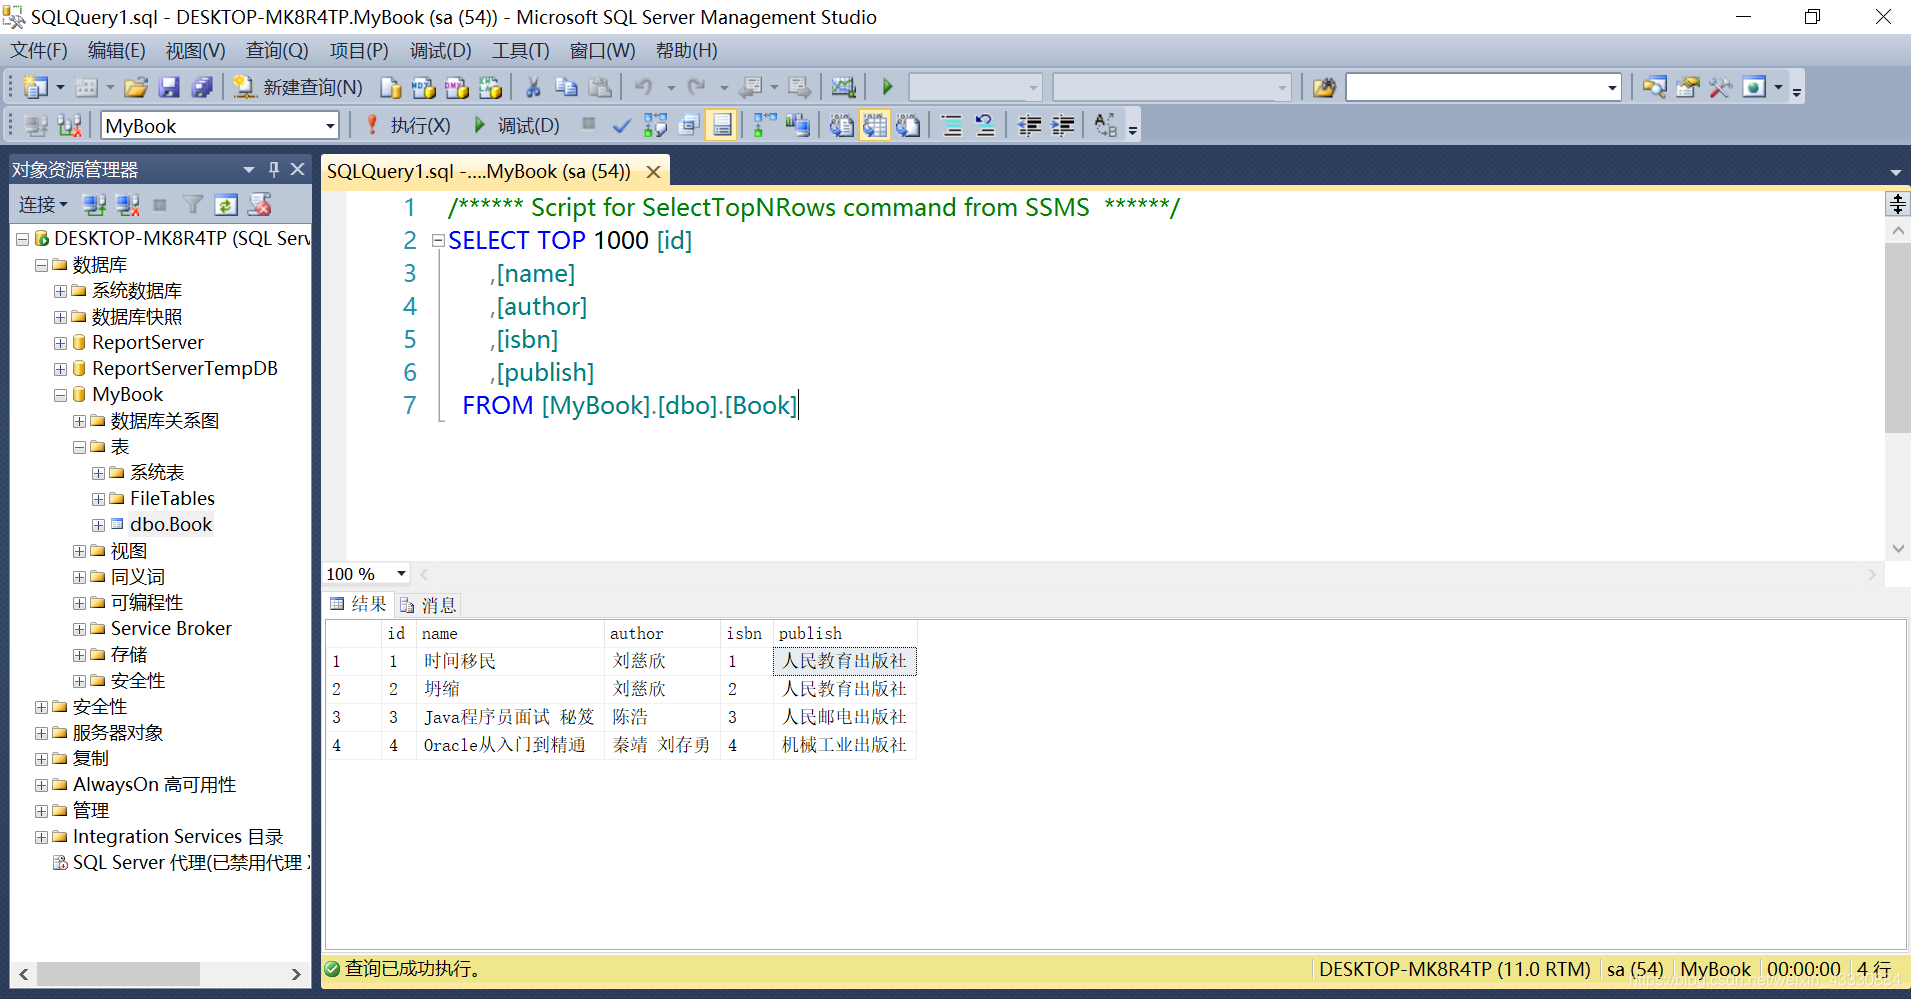Image resolution: width=1911 pixels, height=999 pixels.
Task: Click Object Explorer horizontal scrollbar thumb
Action: click(118, 974)
